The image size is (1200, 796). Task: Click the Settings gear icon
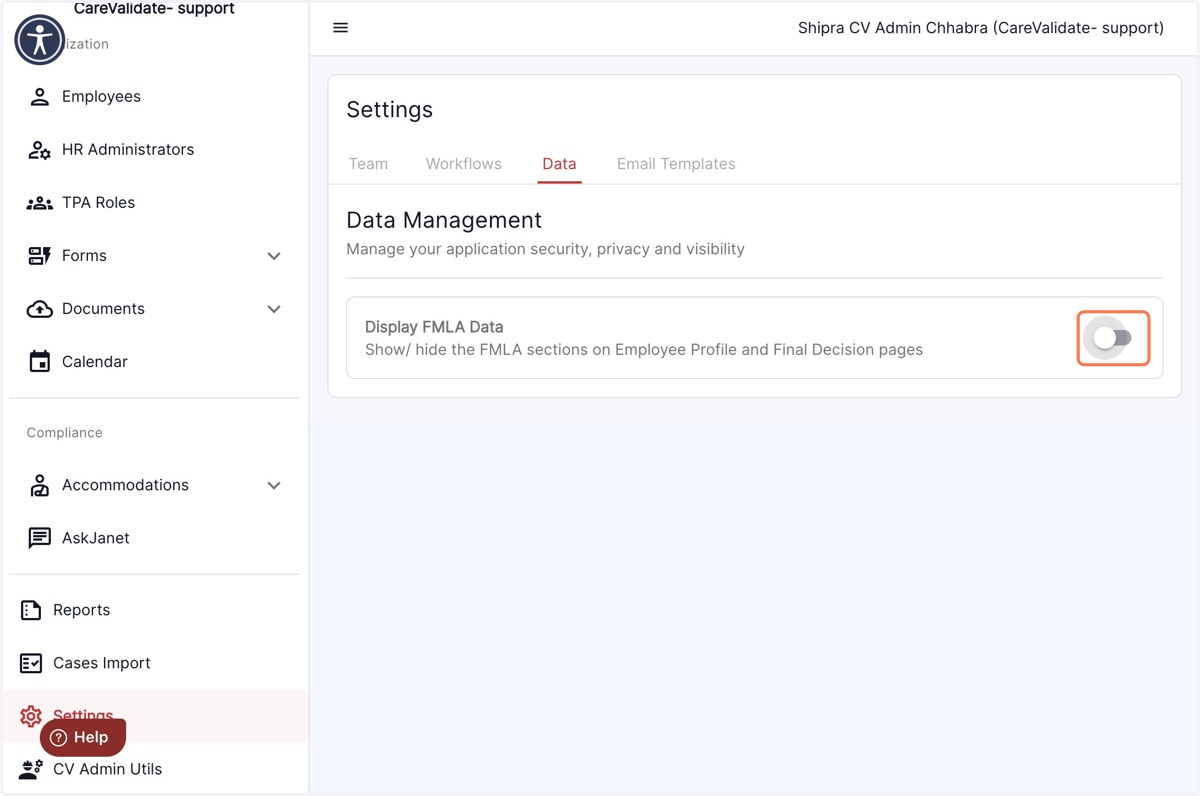[x=31, y=716]
